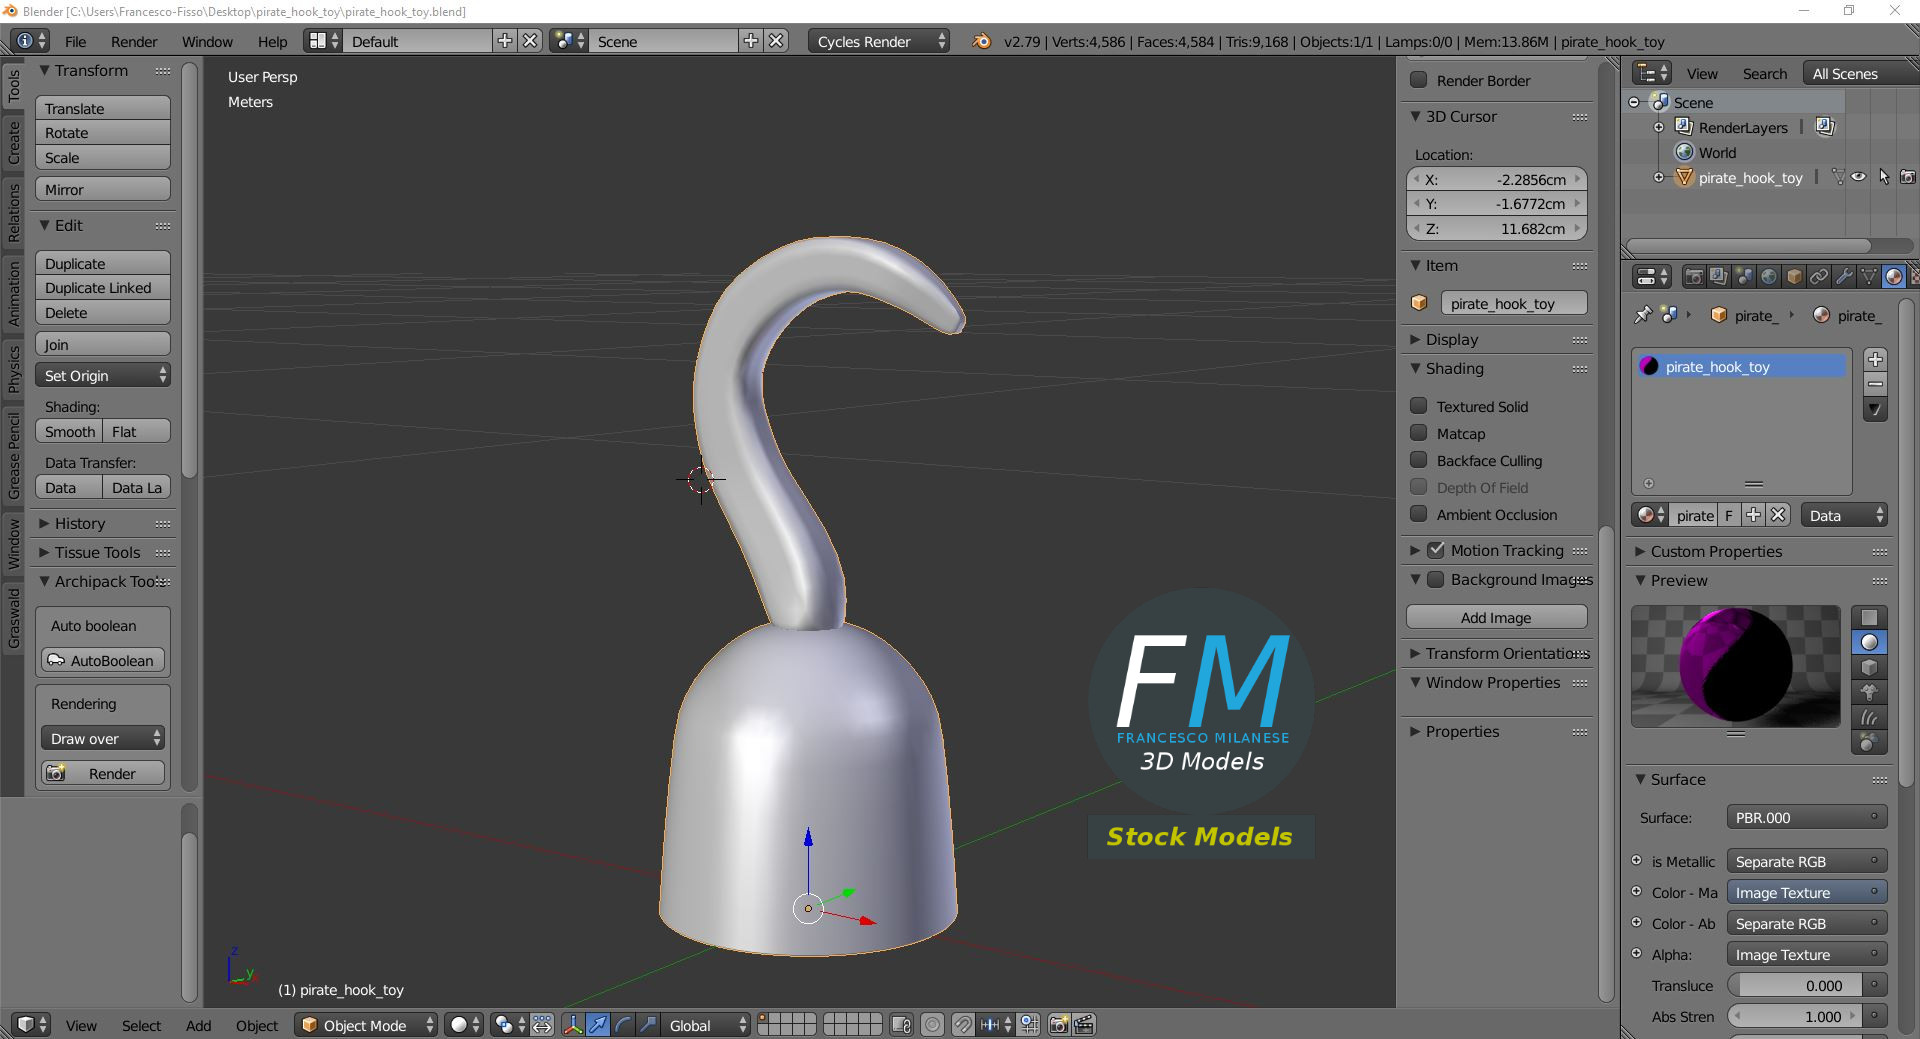The image size is (1920, 1039).
Task: Select monkey material preview type
Action: 1869,692
